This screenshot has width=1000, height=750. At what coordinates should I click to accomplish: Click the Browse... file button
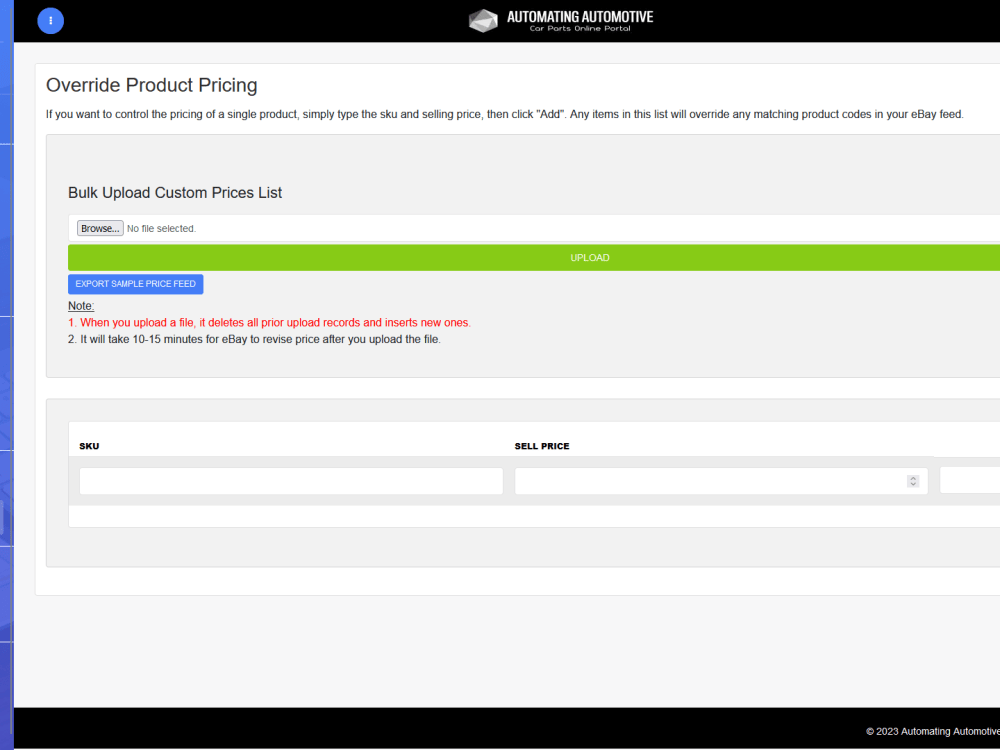[100, 228]
